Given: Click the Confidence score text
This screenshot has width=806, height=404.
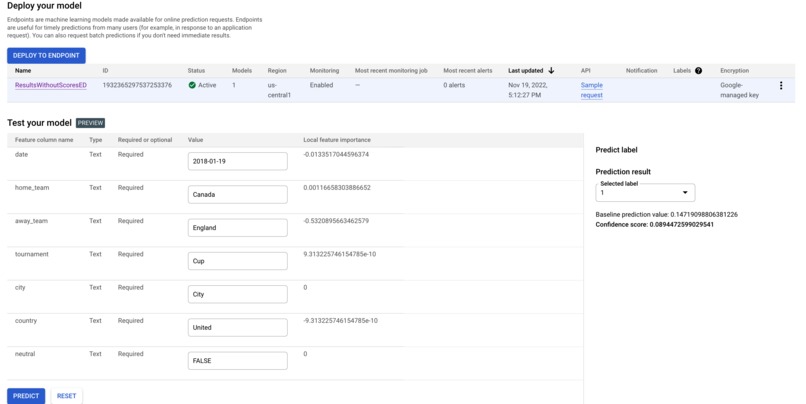Looking at the screenshot, I should pyautogui.click(x=655, y=225).
